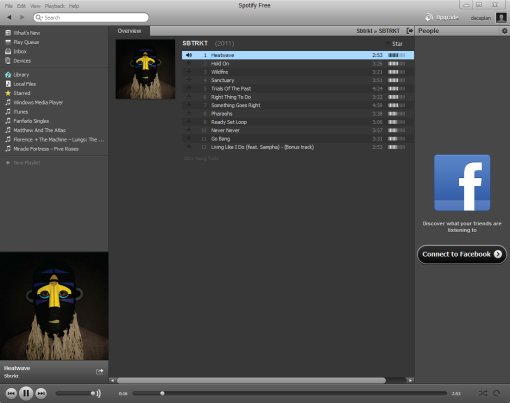
Task: Click the horizontal scrollbar under the track list
Action: pos(251,380)
